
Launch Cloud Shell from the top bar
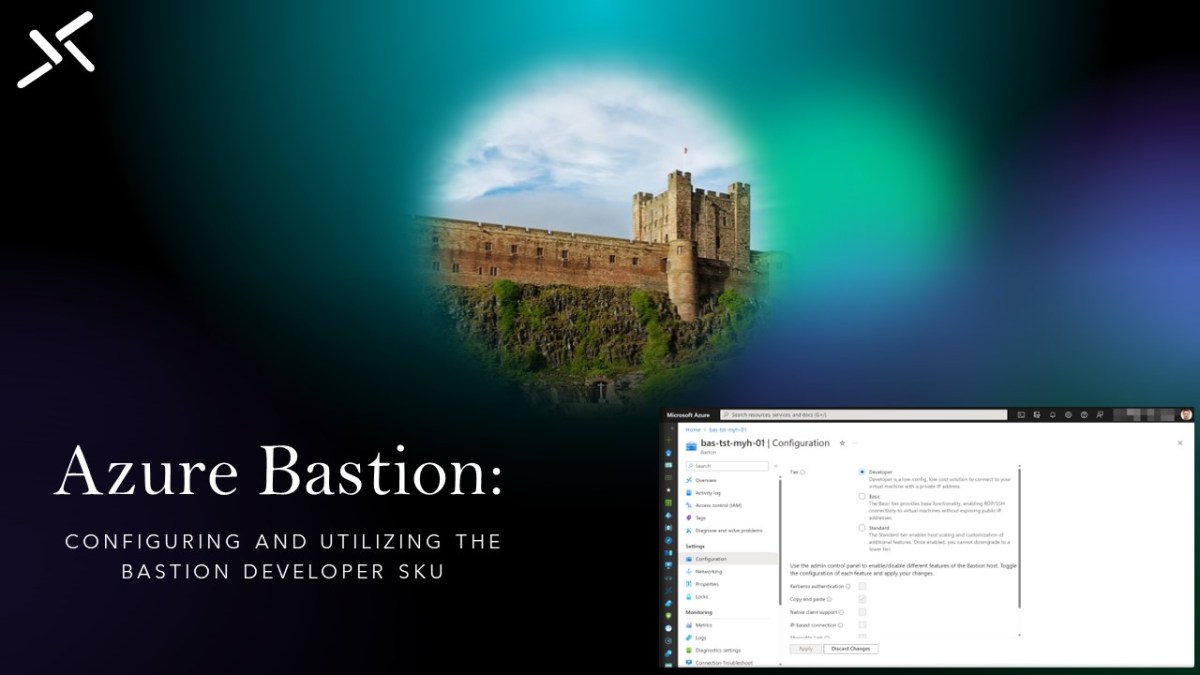(1021, 415)
